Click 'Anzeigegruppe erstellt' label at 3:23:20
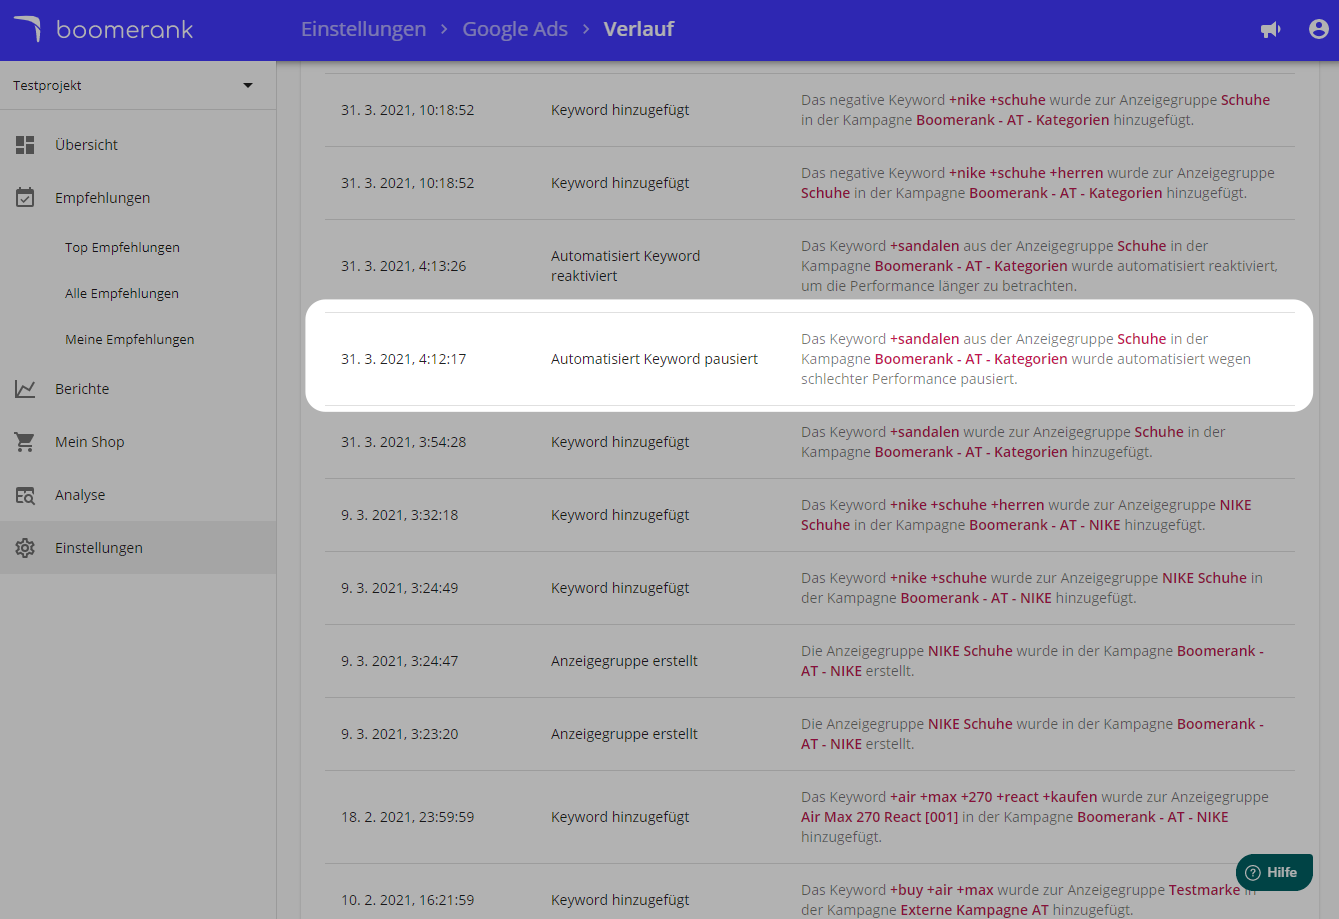 624,734
